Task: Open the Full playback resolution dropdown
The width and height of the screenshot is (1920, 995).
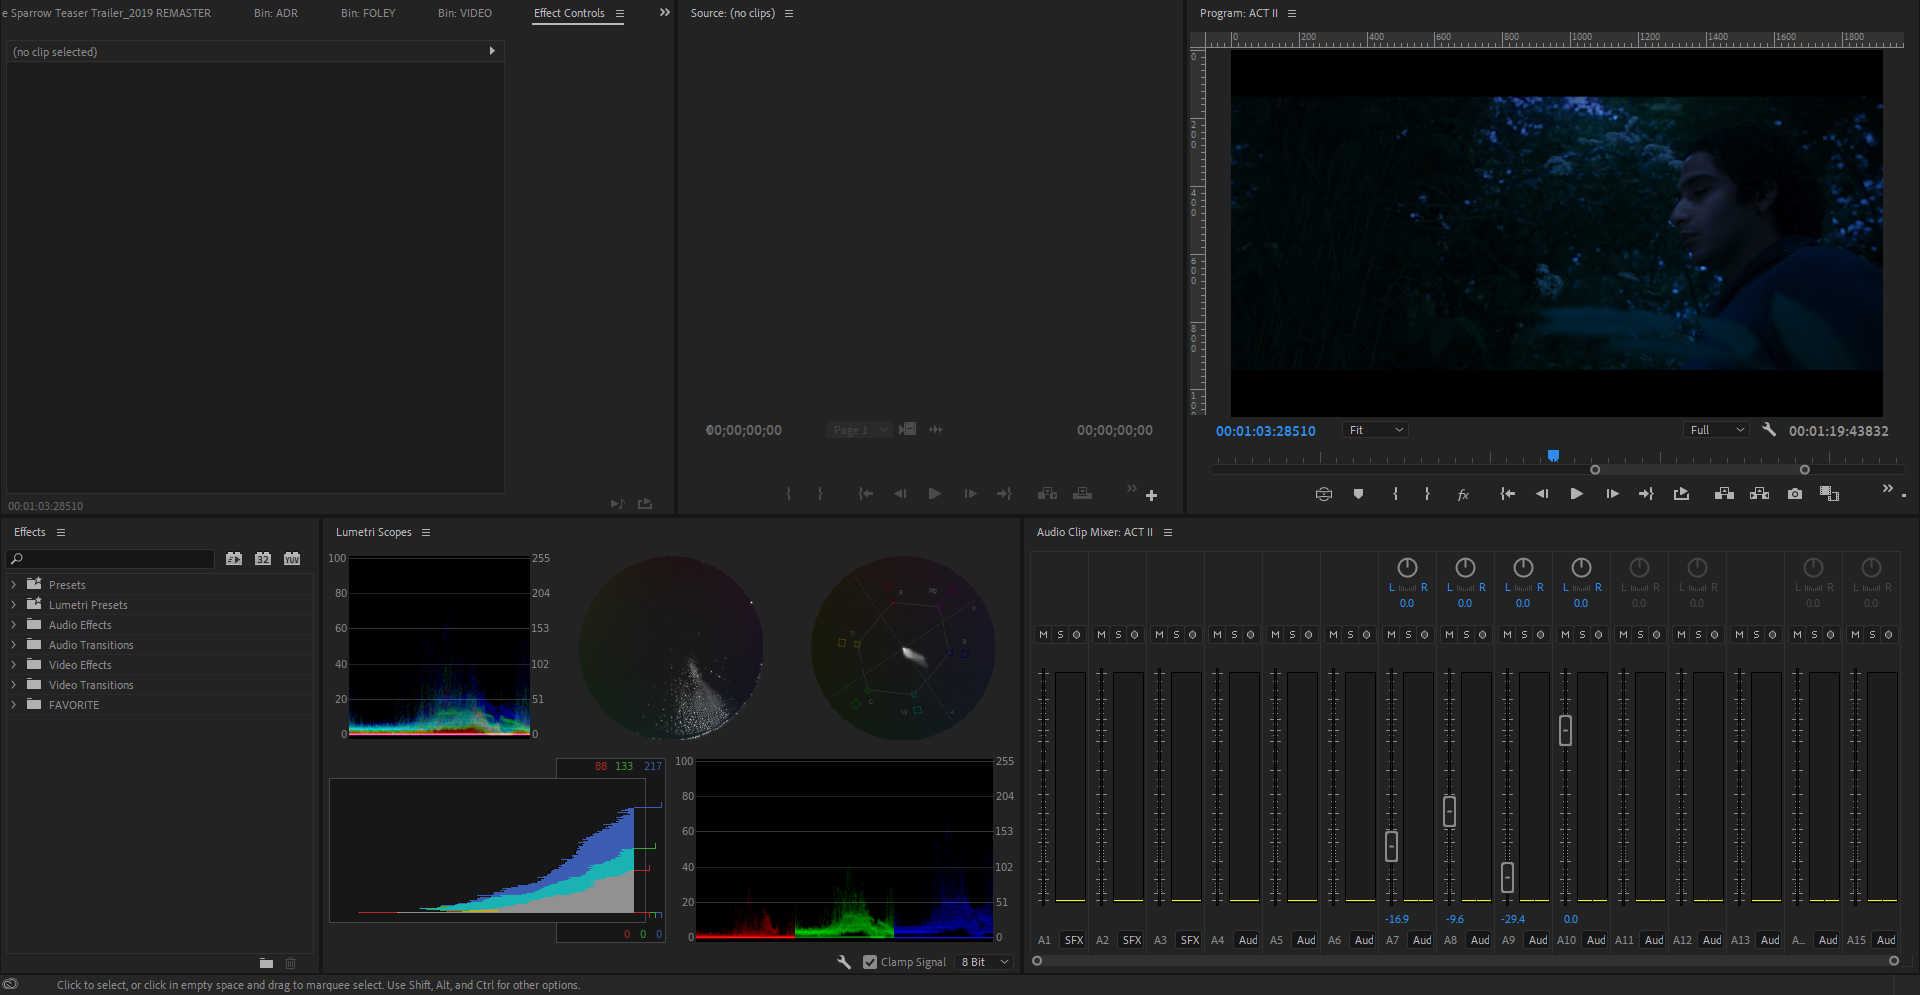Action: [x=1717, y=430]
